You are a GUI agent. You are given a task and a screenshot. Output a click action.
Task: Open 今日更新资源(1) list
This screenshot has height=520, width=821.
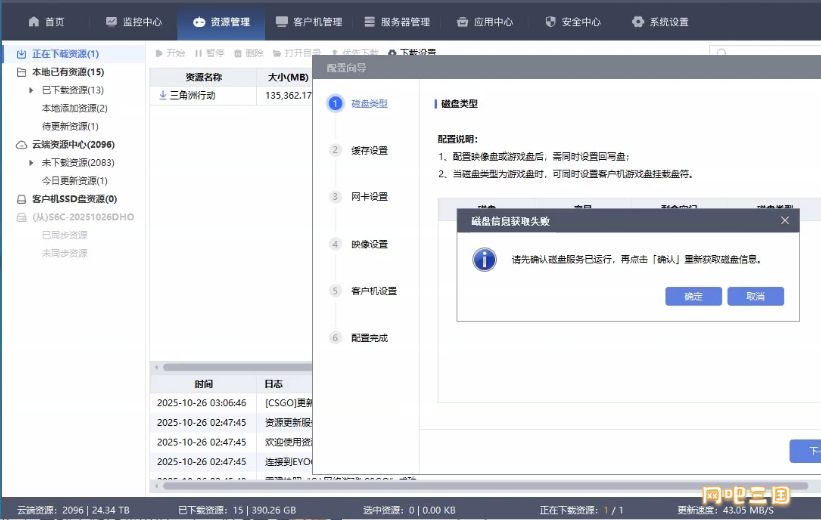pyautogui.click(x=75, y=181)
